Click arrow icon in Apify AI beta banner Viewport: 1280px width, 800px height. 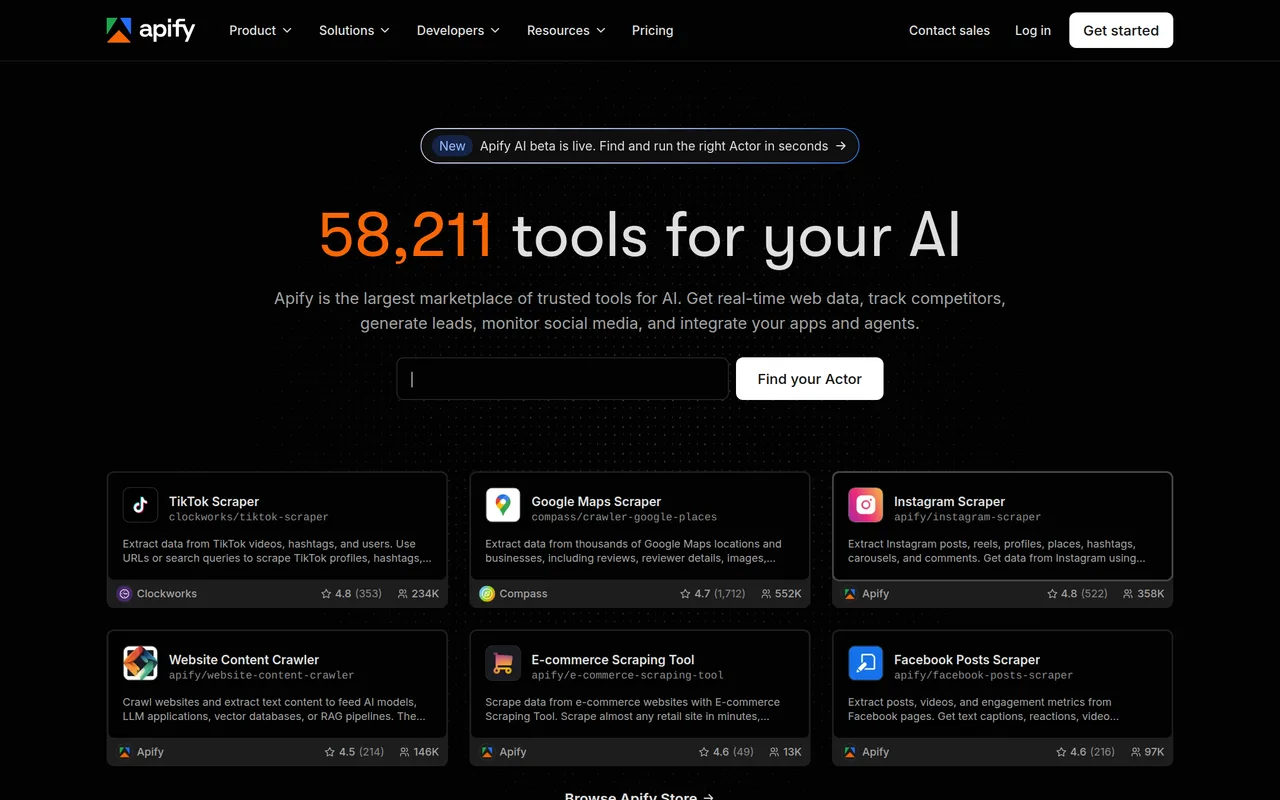841,146
